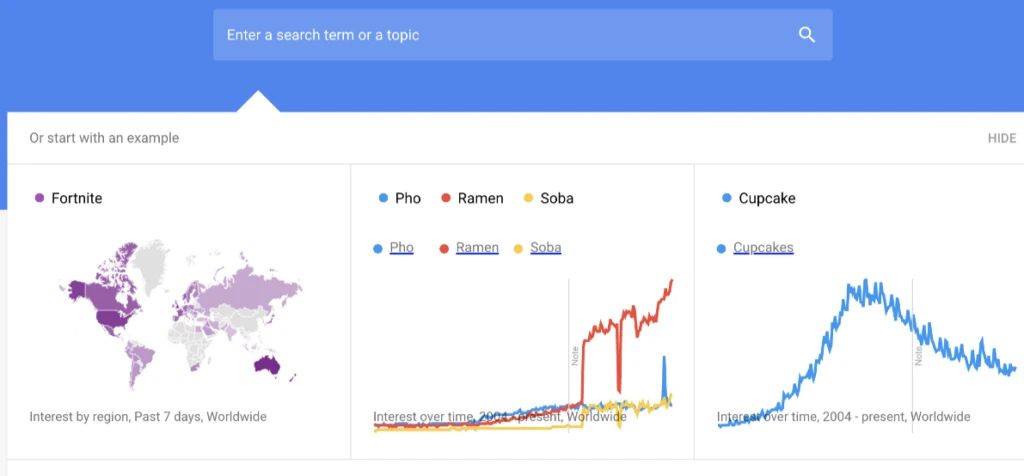Hide the examples section
This screenshot has width=1024, height=476.
coord(1001,138)
